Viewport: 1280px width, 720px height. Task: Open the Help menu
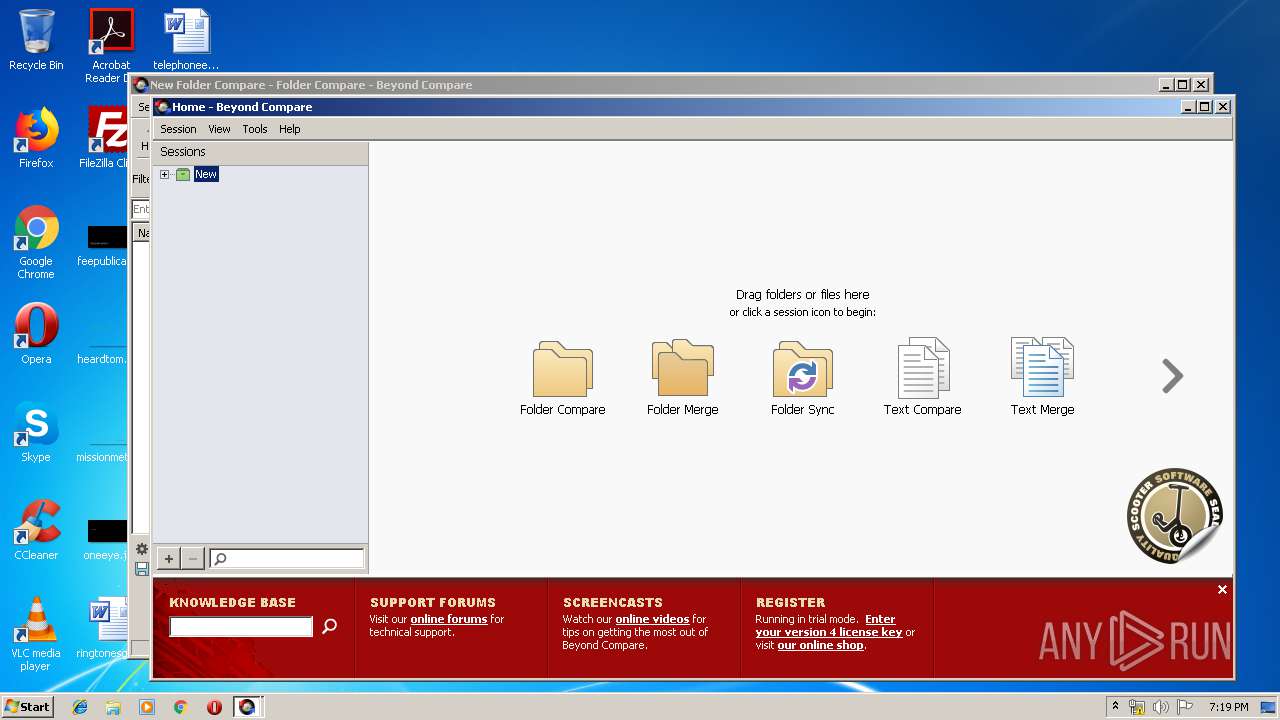coord(290,129)
